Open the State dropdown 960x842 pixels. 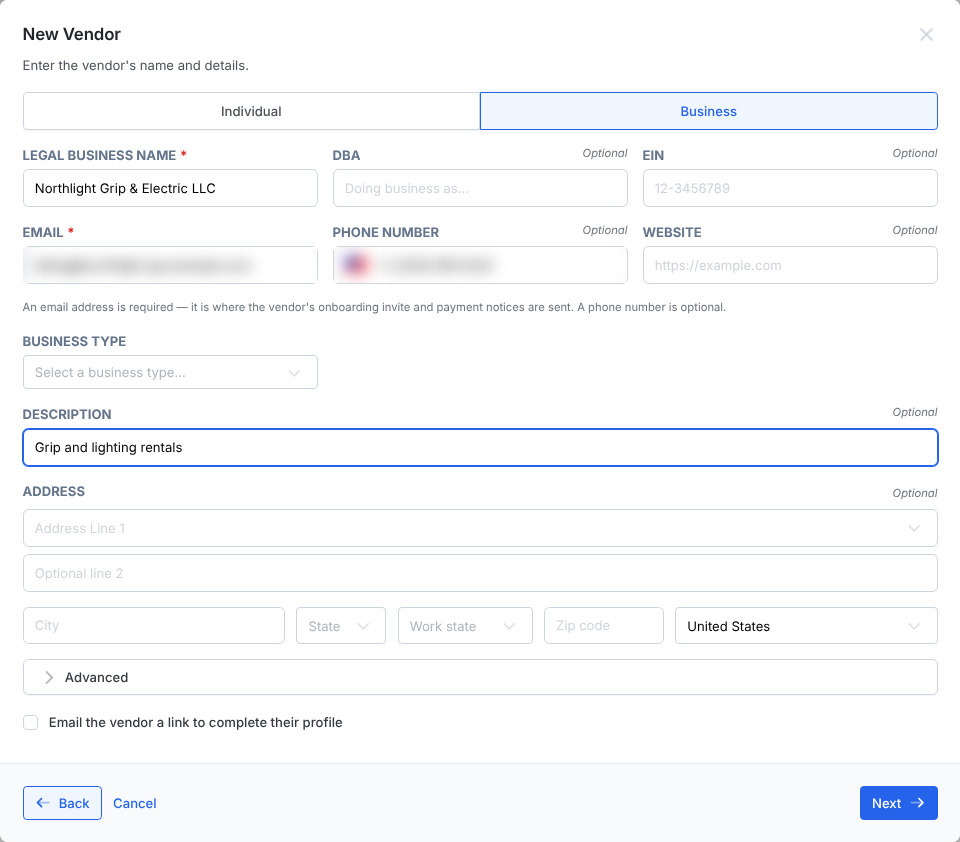341,626
